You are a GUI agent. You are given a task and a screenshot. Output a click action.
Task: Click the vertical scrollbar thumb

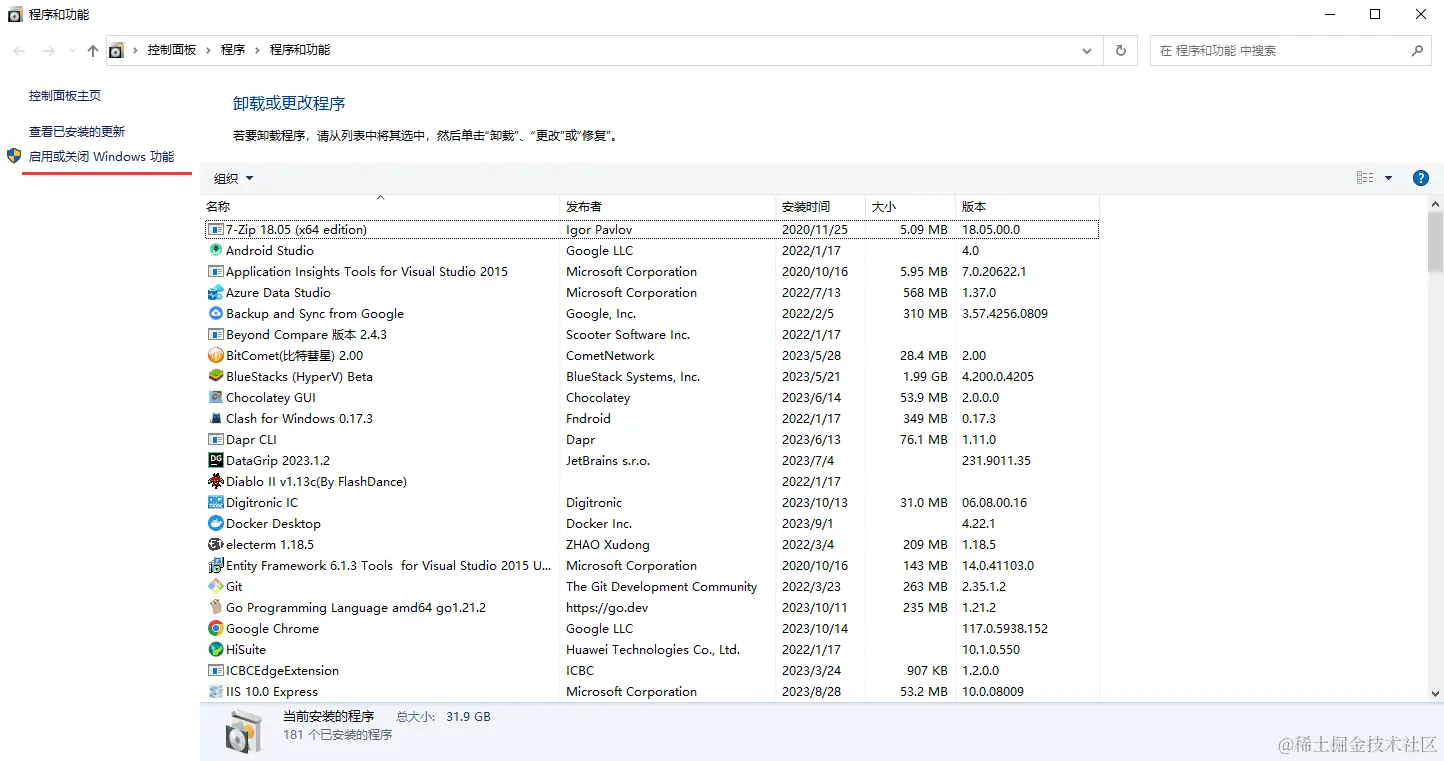point(1435,241)
